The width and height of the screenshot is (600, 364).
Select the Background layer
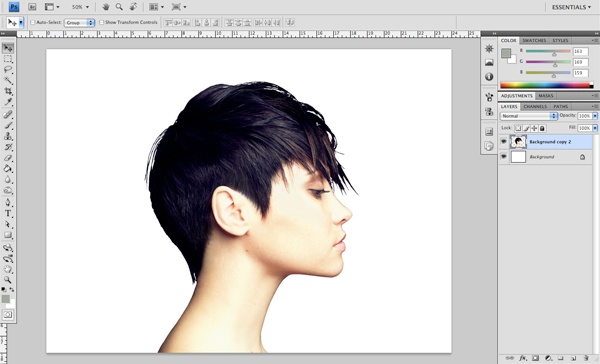(x=546, y=157)
